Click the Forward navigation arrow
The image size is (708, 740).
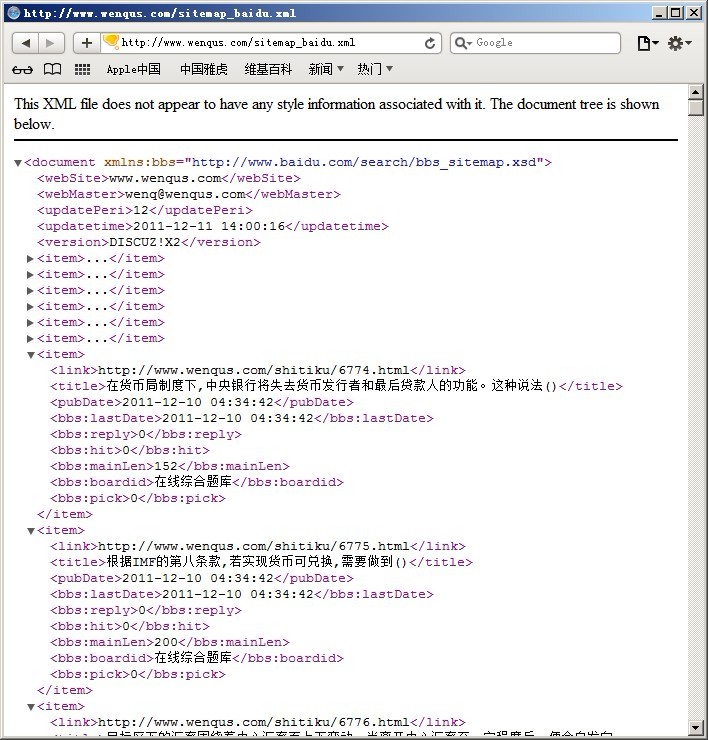click(51, 43)
